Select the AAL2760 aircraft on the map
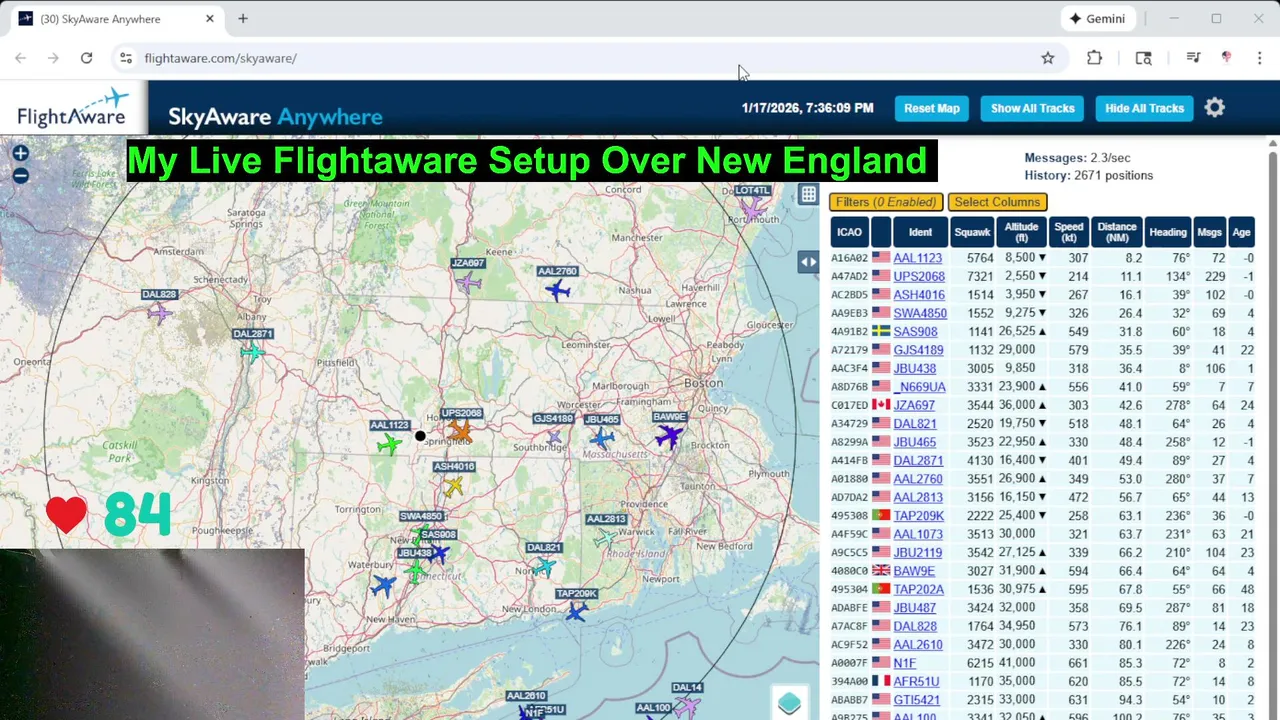The height and width of the screenshot is (720, 1280). (558, 290)
